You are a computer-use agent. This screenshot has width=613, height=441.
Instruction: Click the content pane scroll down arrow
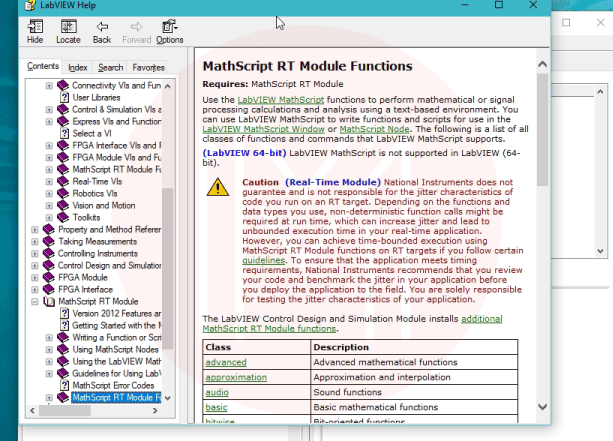(x=543, y=407)
